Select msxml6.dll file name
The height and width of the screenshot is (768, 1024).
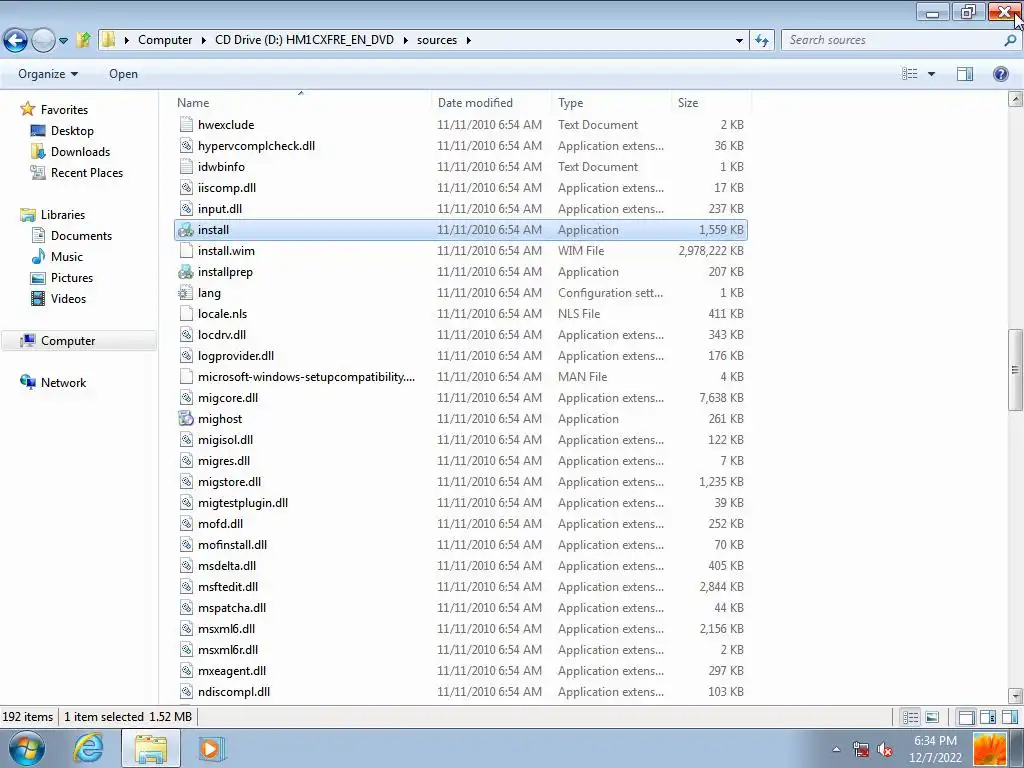point(226,629)
